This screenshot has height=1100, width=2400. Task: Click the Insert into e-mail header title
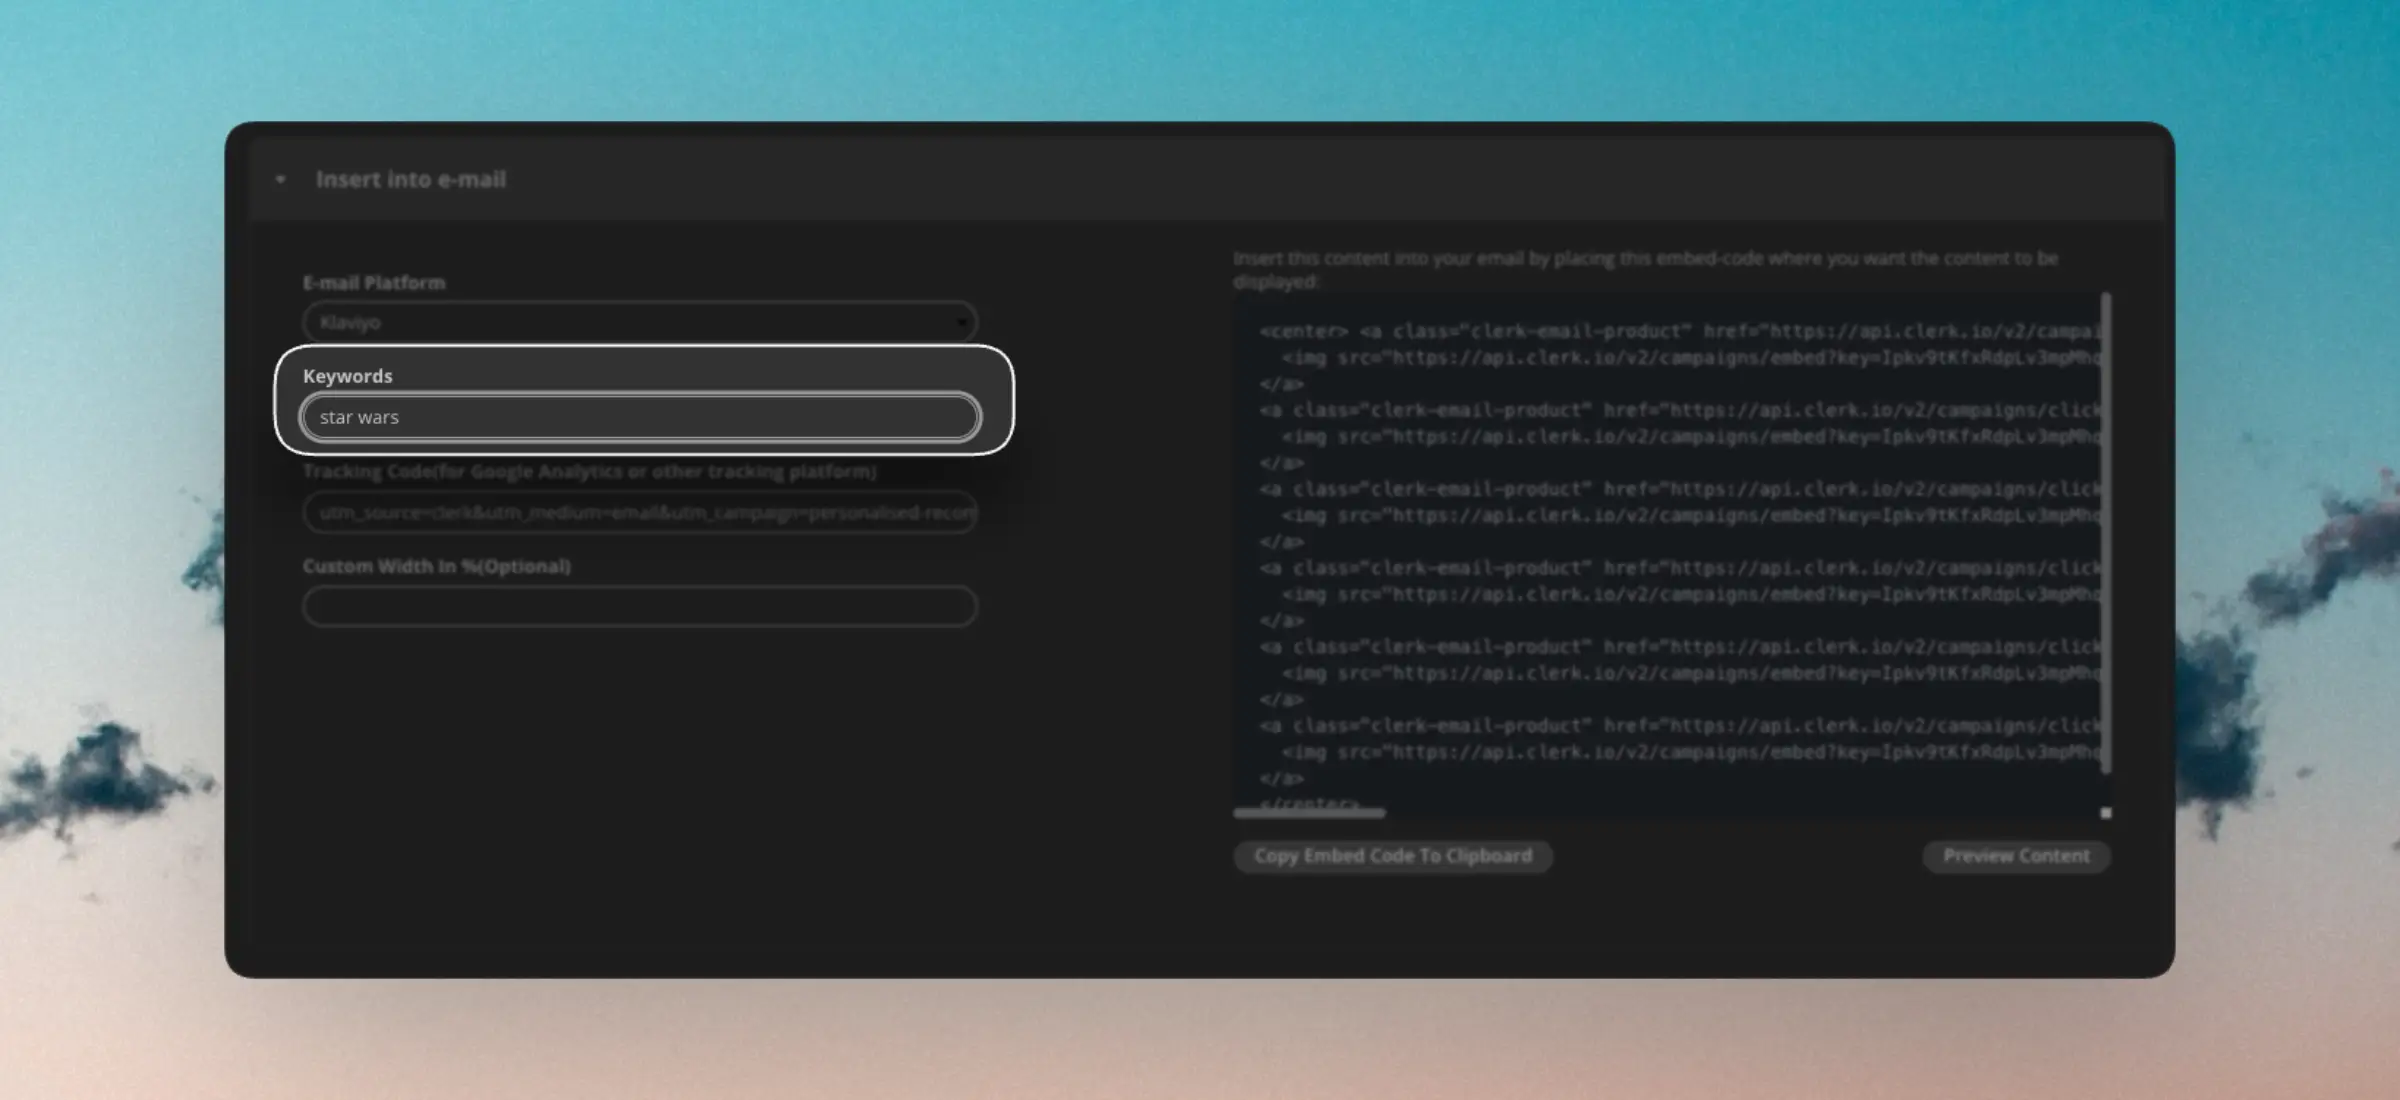pos(410,180)
